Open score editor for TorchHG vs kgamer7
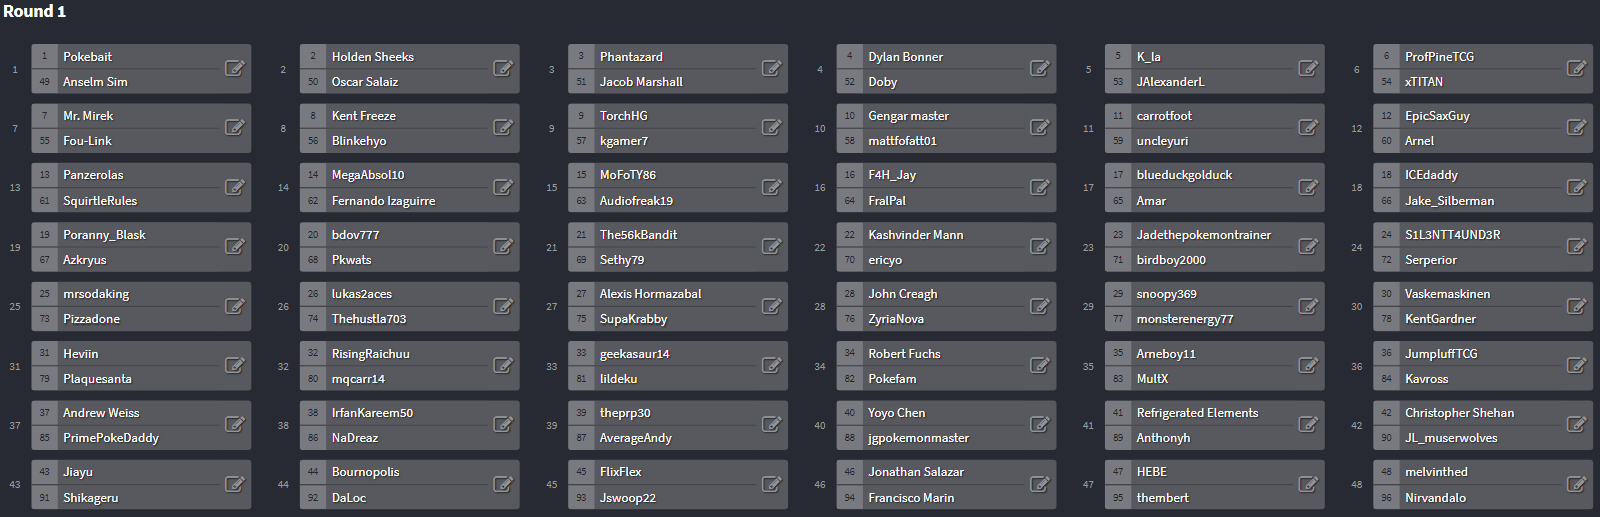 click(x=772, y=127)
